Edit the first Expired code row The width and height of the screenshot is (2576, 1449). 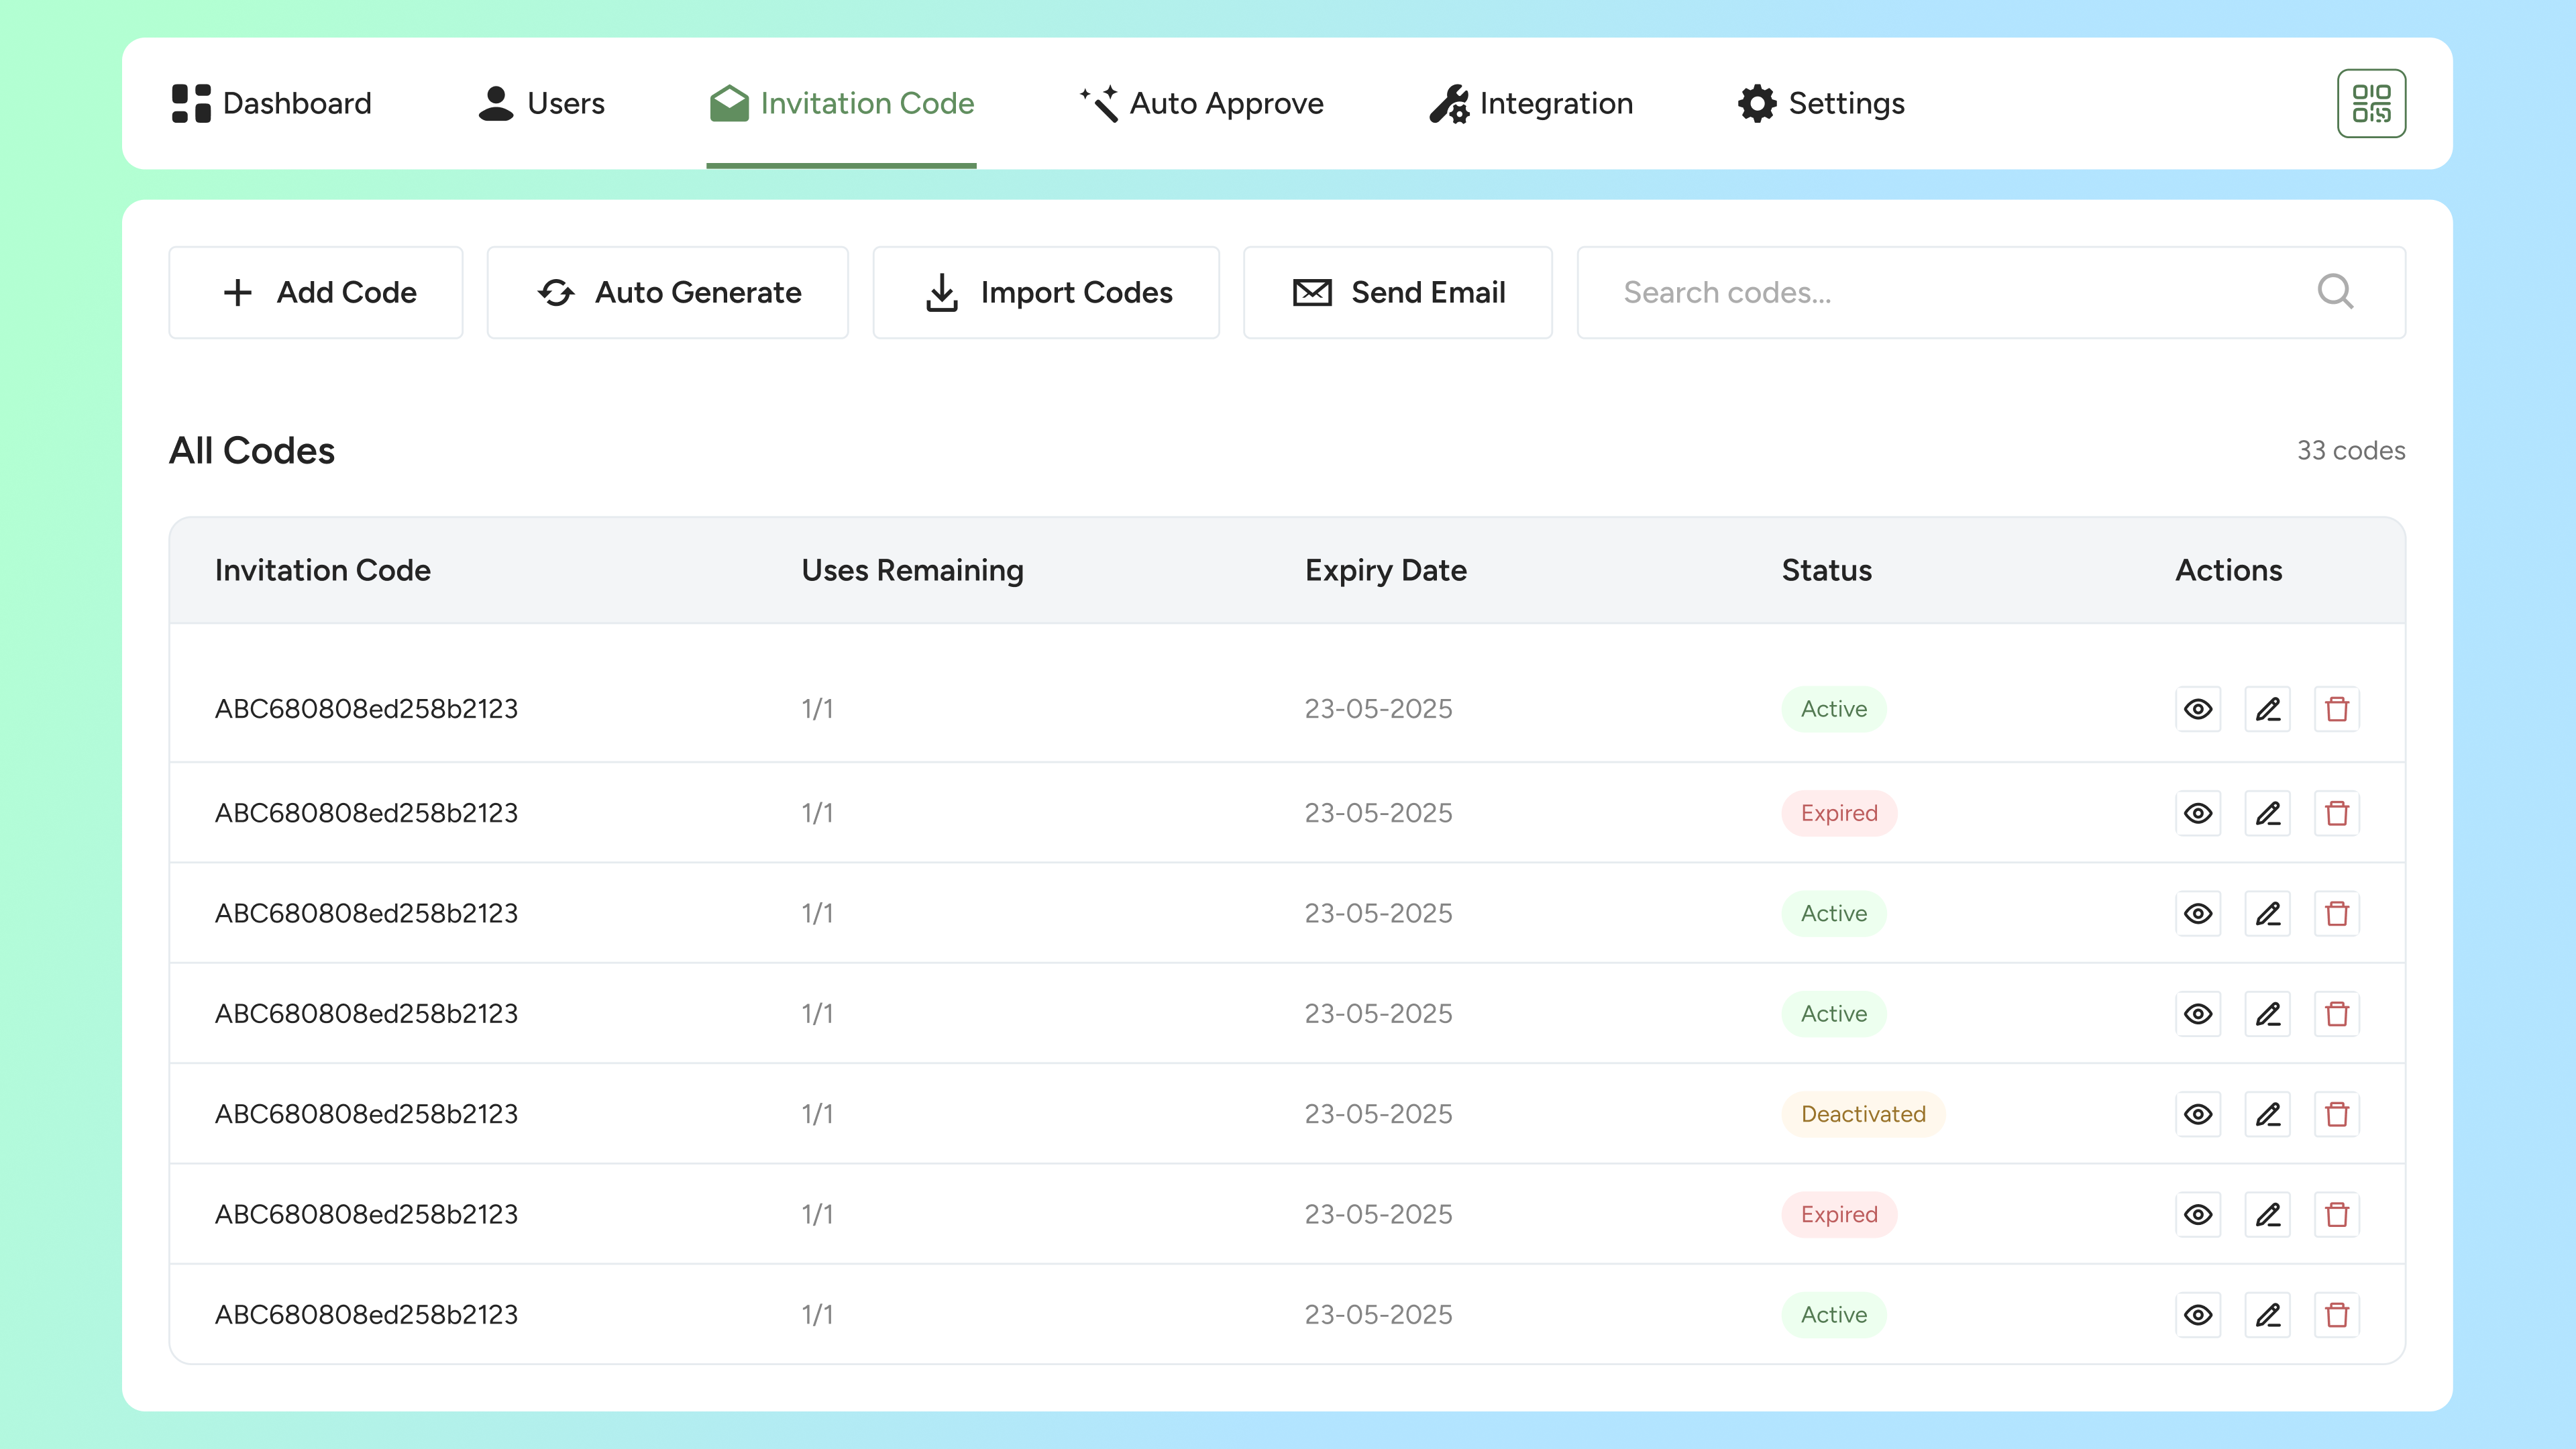(x=2267, y=813)
